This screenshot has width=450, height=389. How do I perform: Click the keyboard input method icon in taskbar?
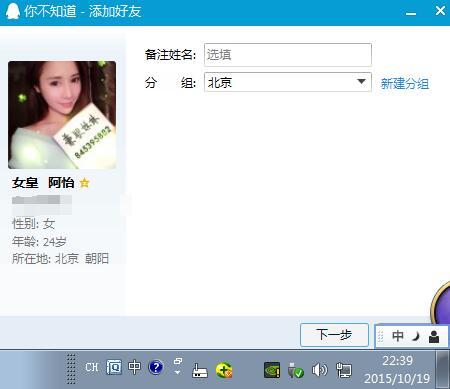coord(114,367)
